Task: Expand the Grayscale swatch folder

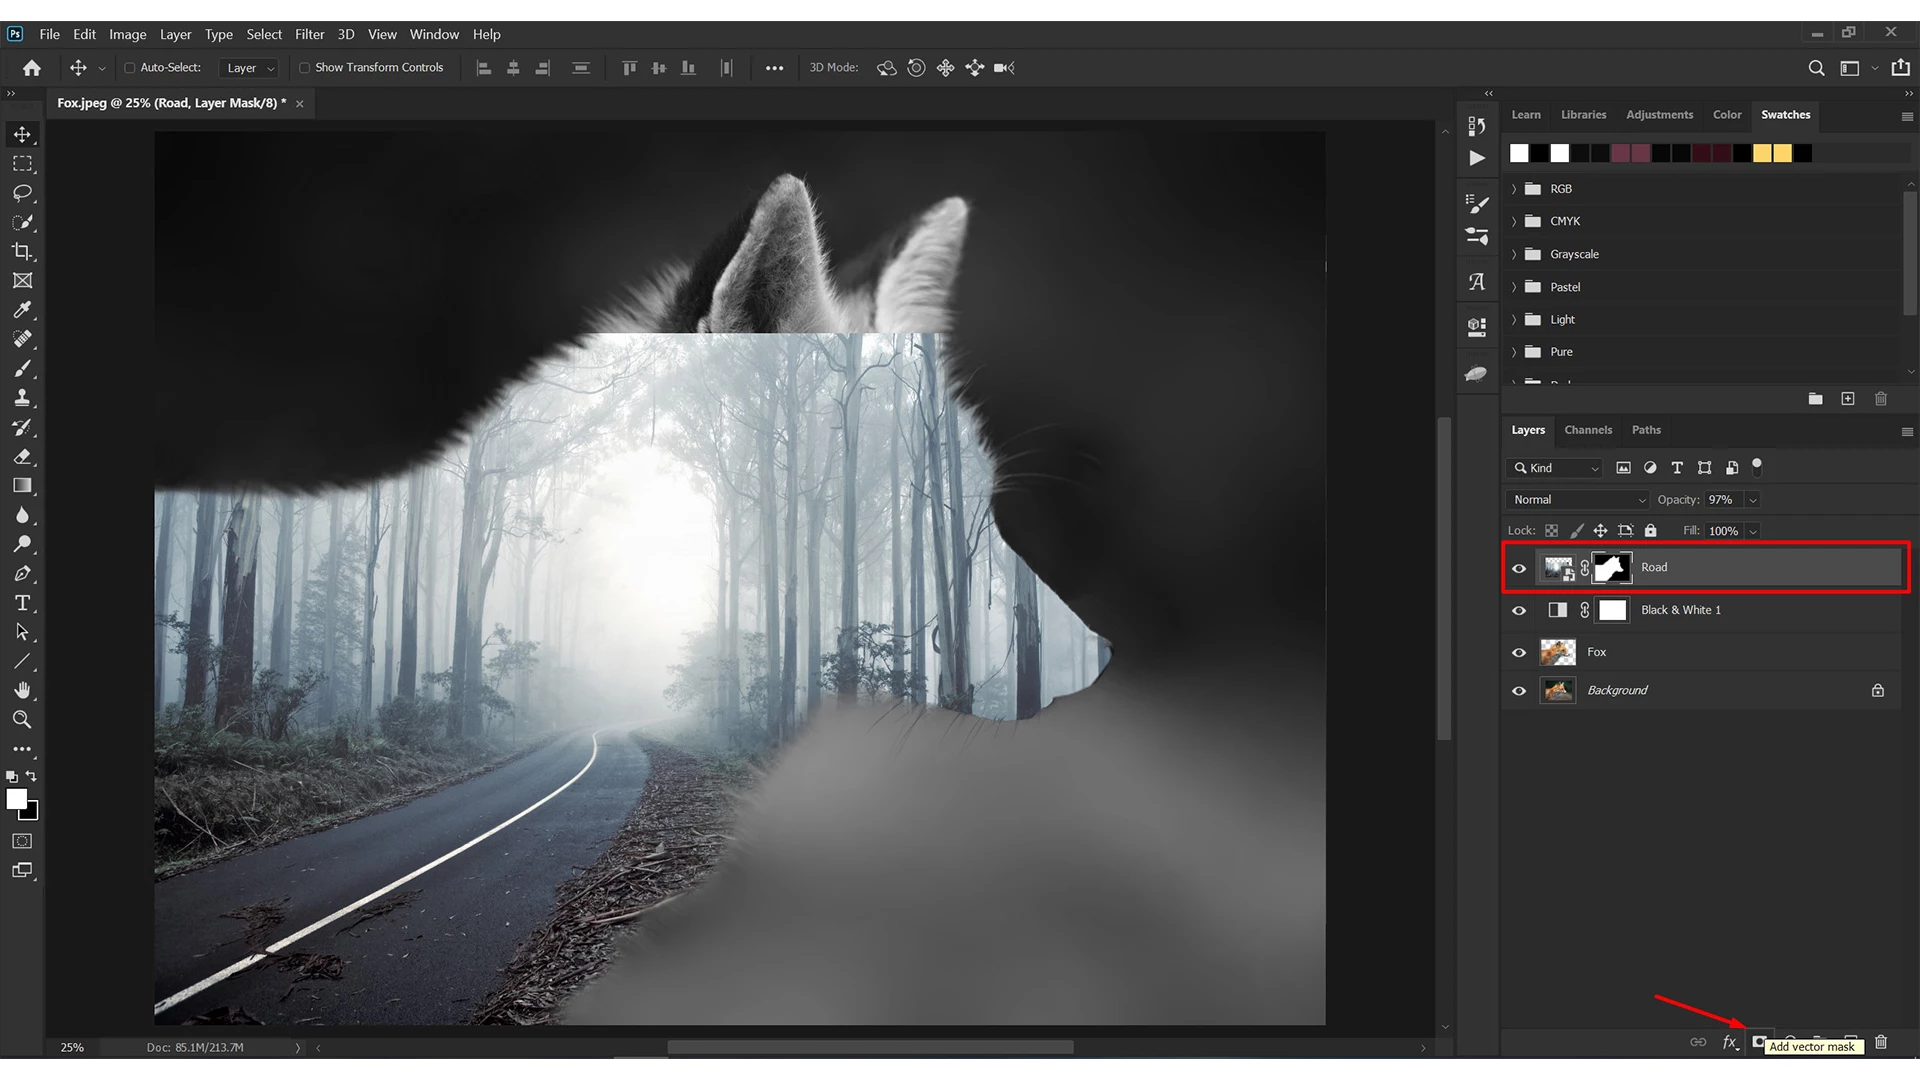Action: (1514, 254)
